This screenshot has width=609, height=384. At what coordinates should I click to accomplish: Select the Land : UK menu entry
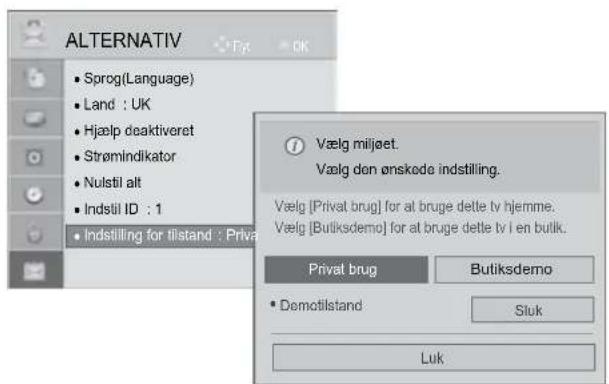point(112,104)
